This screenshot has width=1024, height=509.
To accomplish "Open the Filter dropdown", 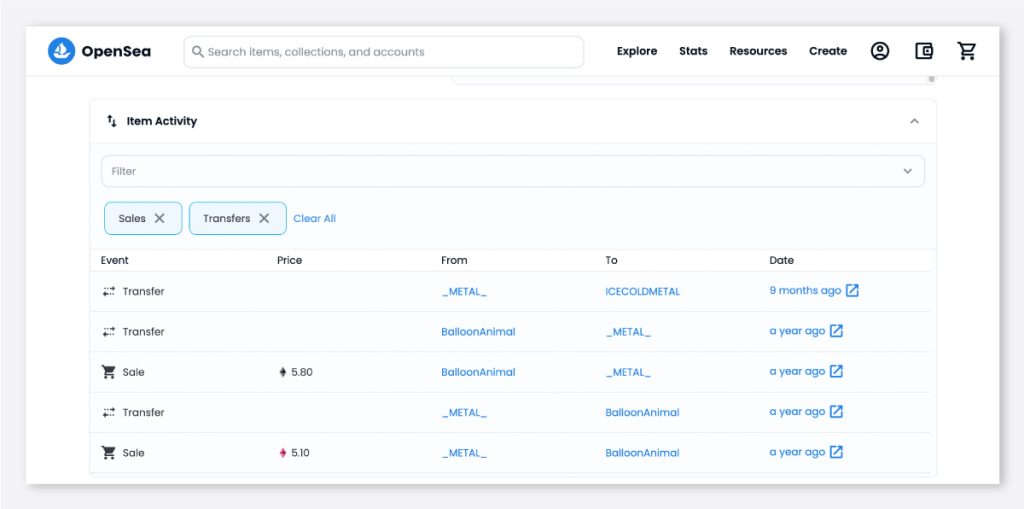I will click(x=513, y=171).
